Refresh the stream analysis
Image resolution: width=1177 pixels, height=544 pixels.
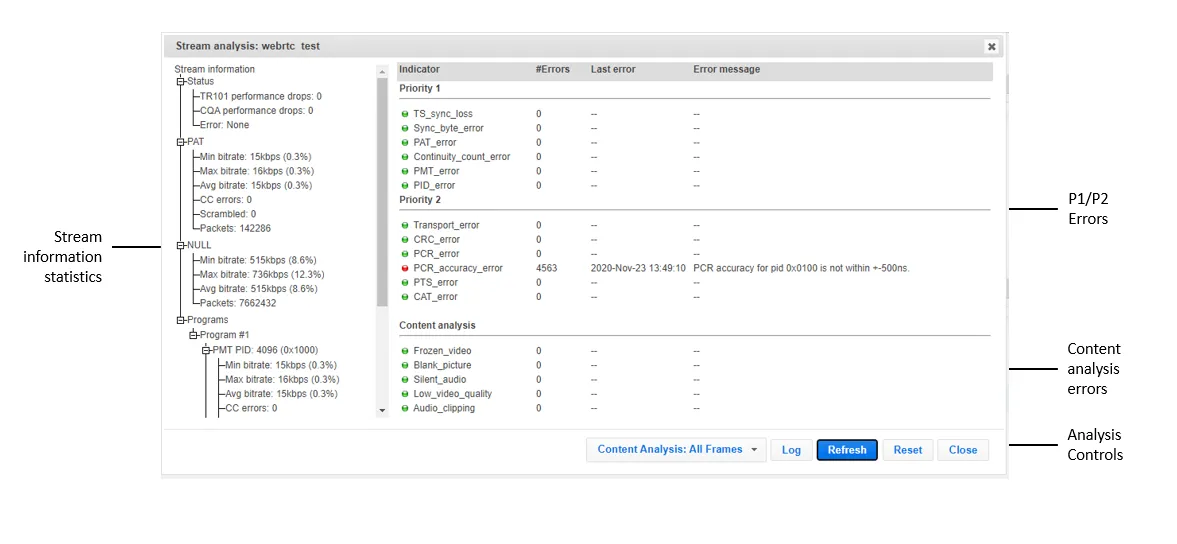(847, 450)
